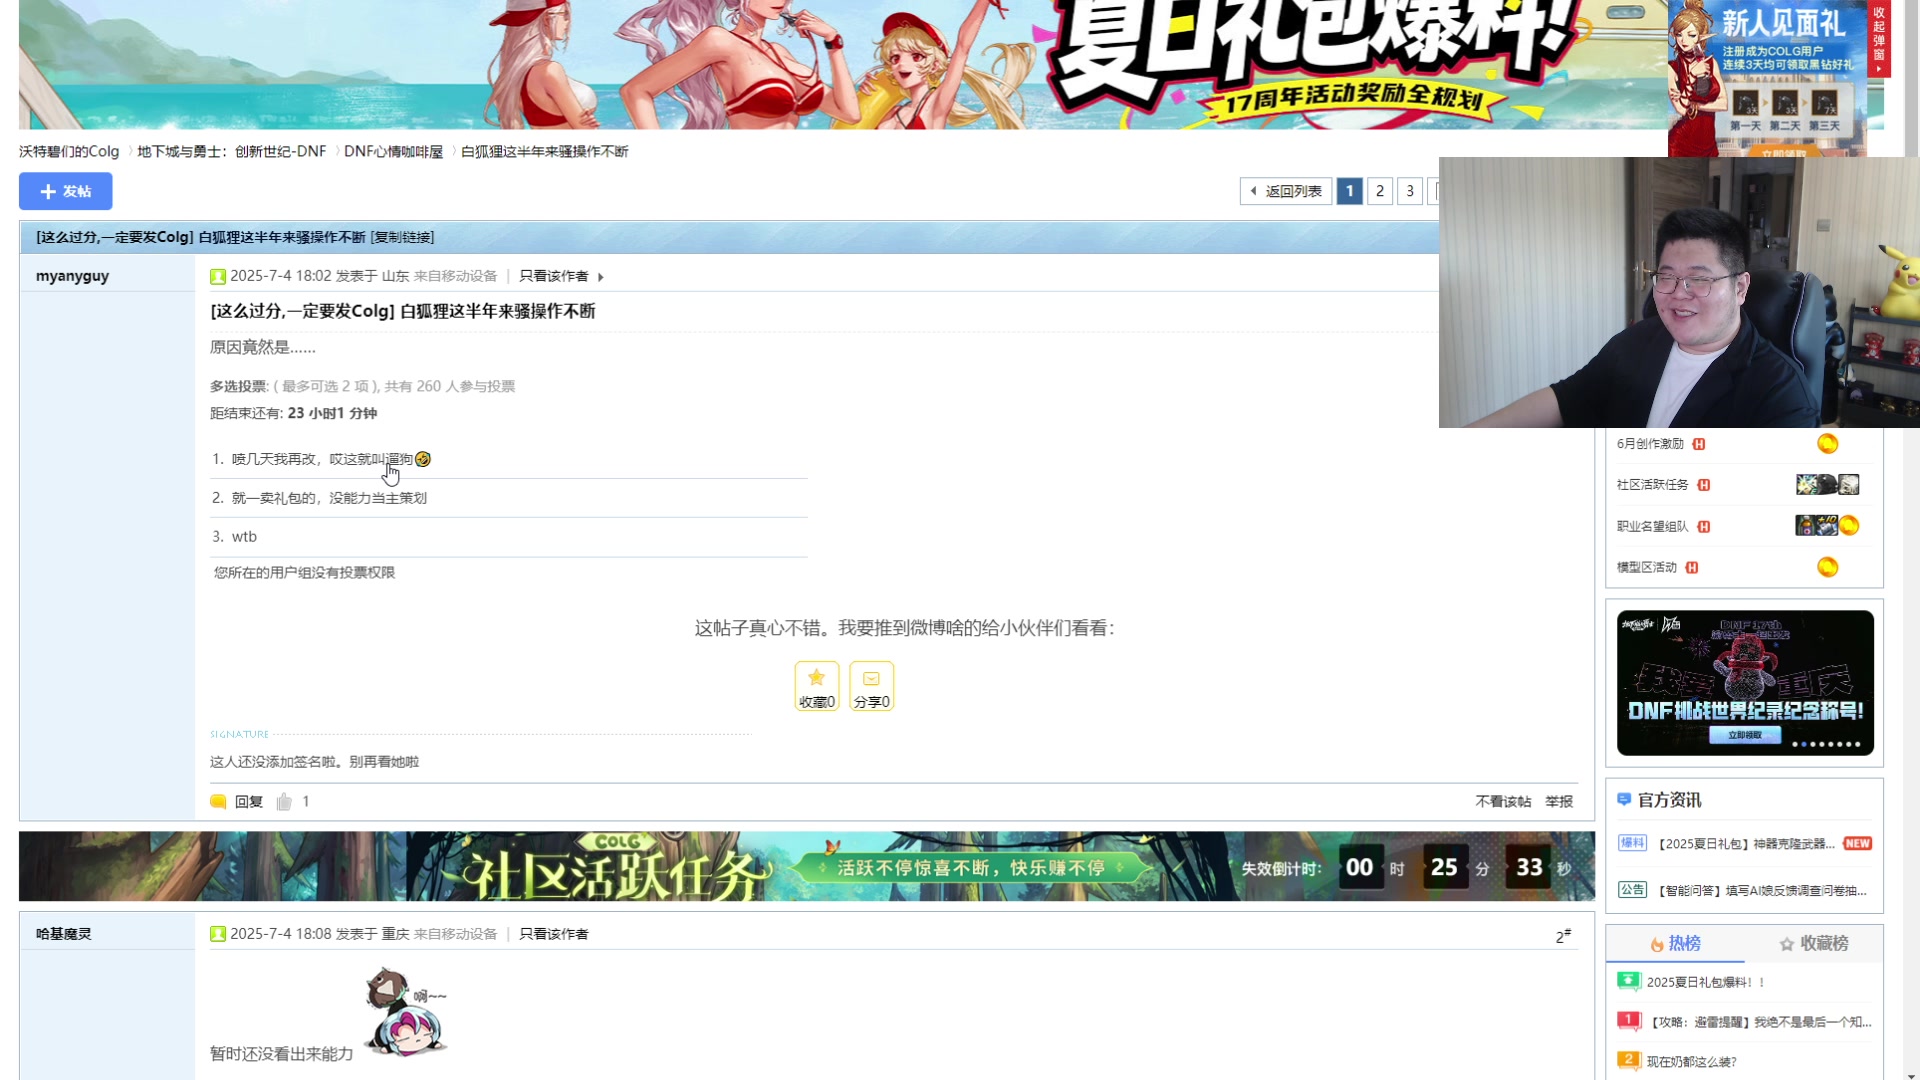Click H badge next to 6月创作激励

coord(1699,444)
